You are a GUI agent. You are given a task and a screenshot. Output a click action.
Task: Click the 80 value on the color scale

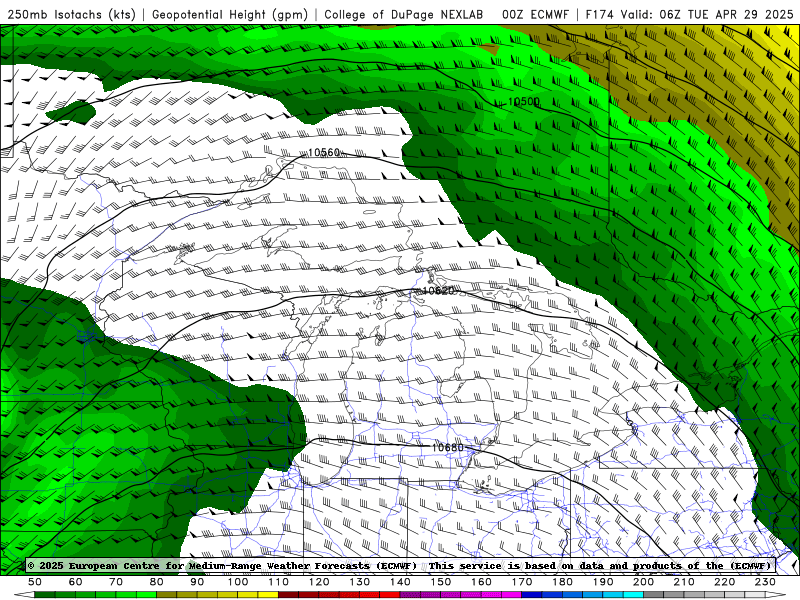coord(157,582)
